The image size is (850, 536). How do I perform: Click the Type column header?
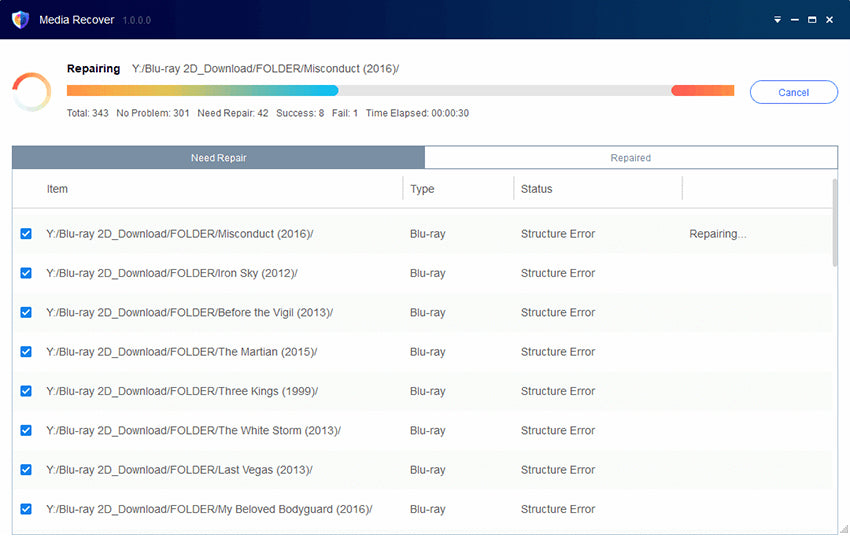pos(422,189)
